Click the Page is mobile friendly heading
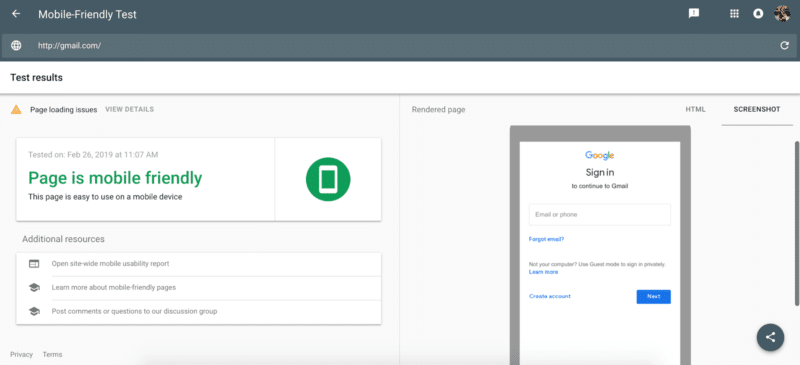This screenshot has width=800, height=365. click(x=115, y=178)
